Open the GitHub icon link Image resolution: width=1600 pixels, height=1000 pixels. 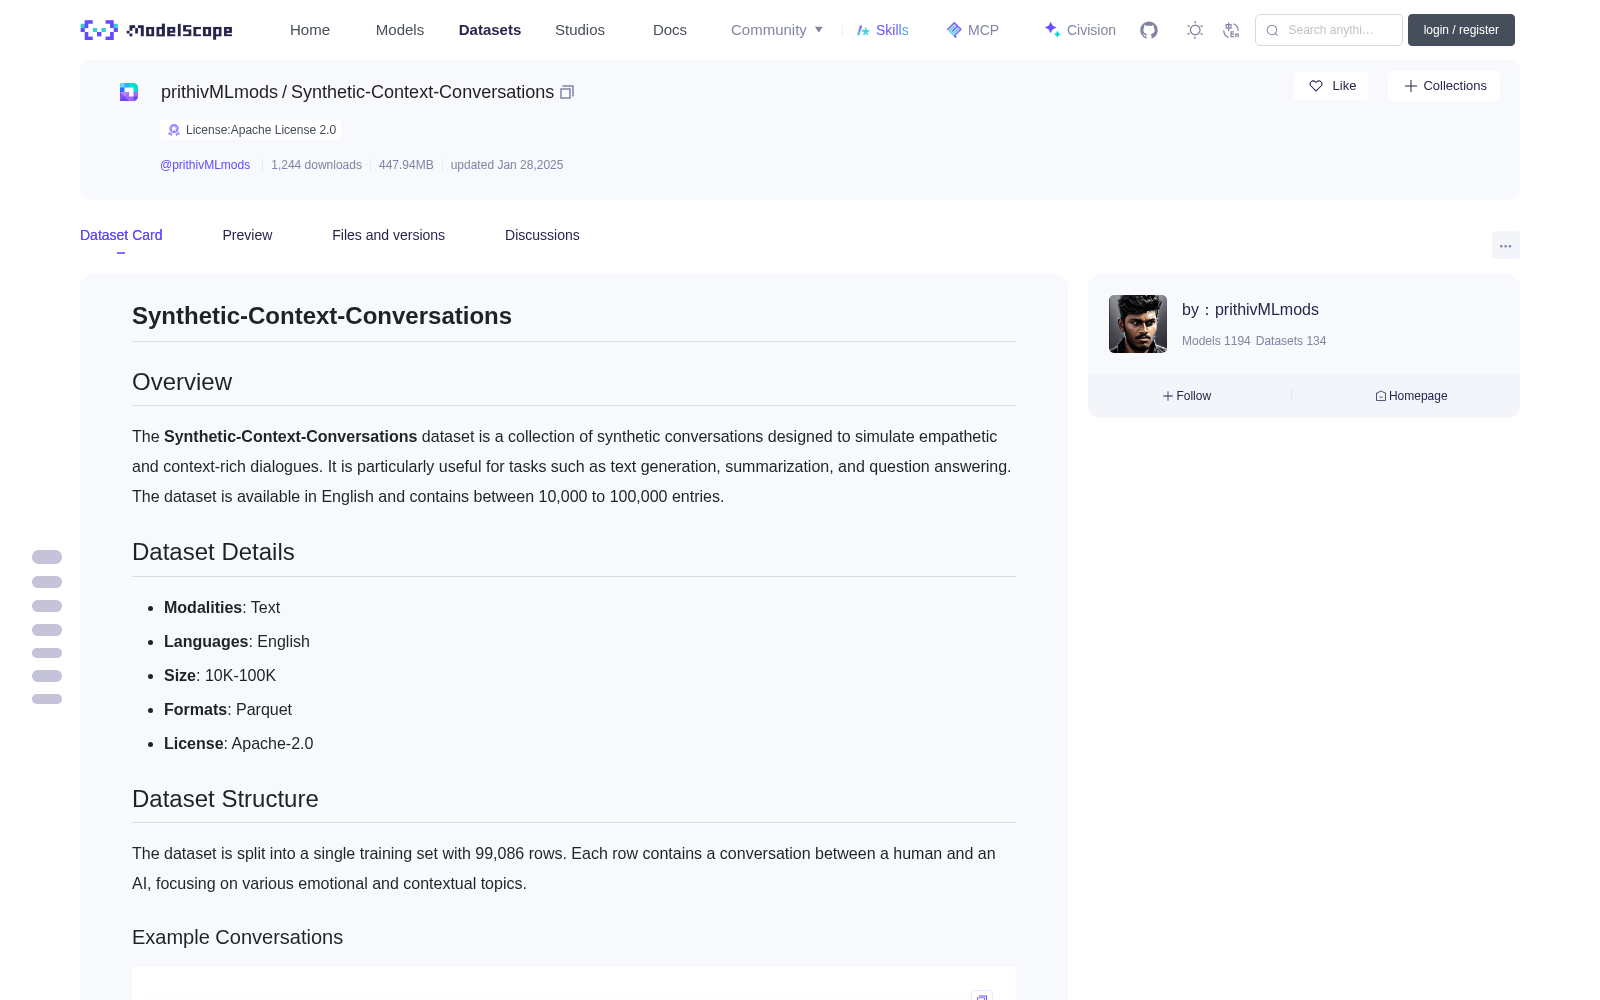1149,30
